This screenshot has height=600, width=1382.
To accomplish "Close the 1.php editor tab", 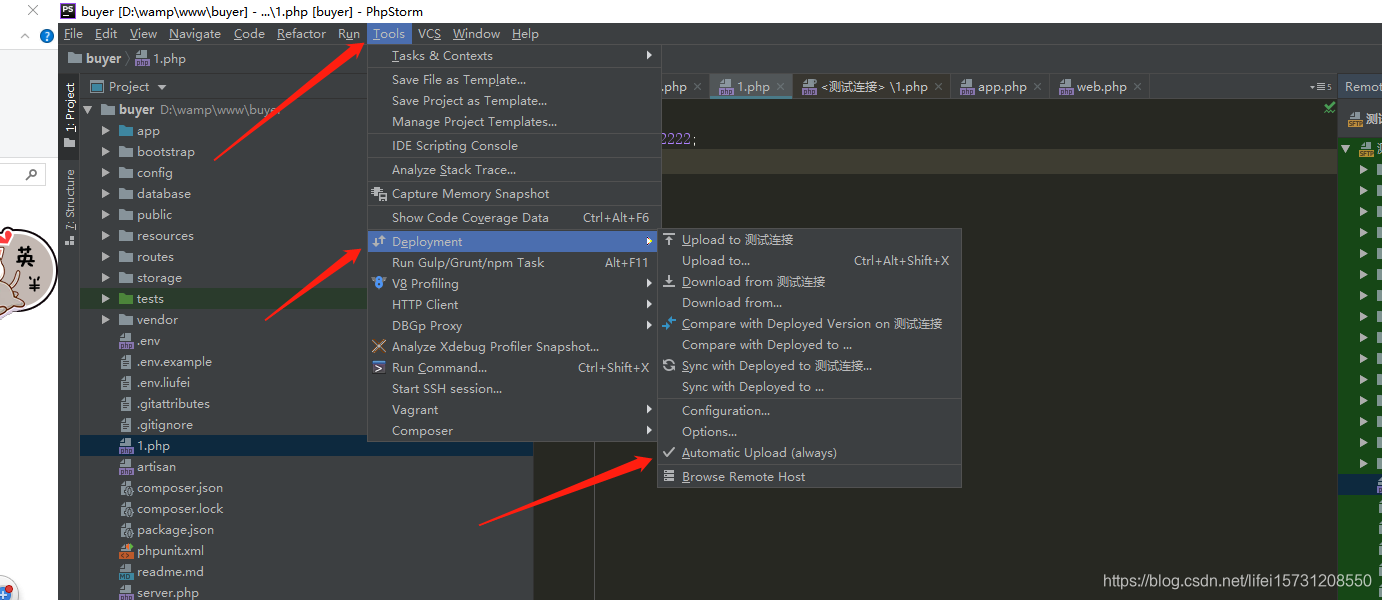I will pos(780,87).
